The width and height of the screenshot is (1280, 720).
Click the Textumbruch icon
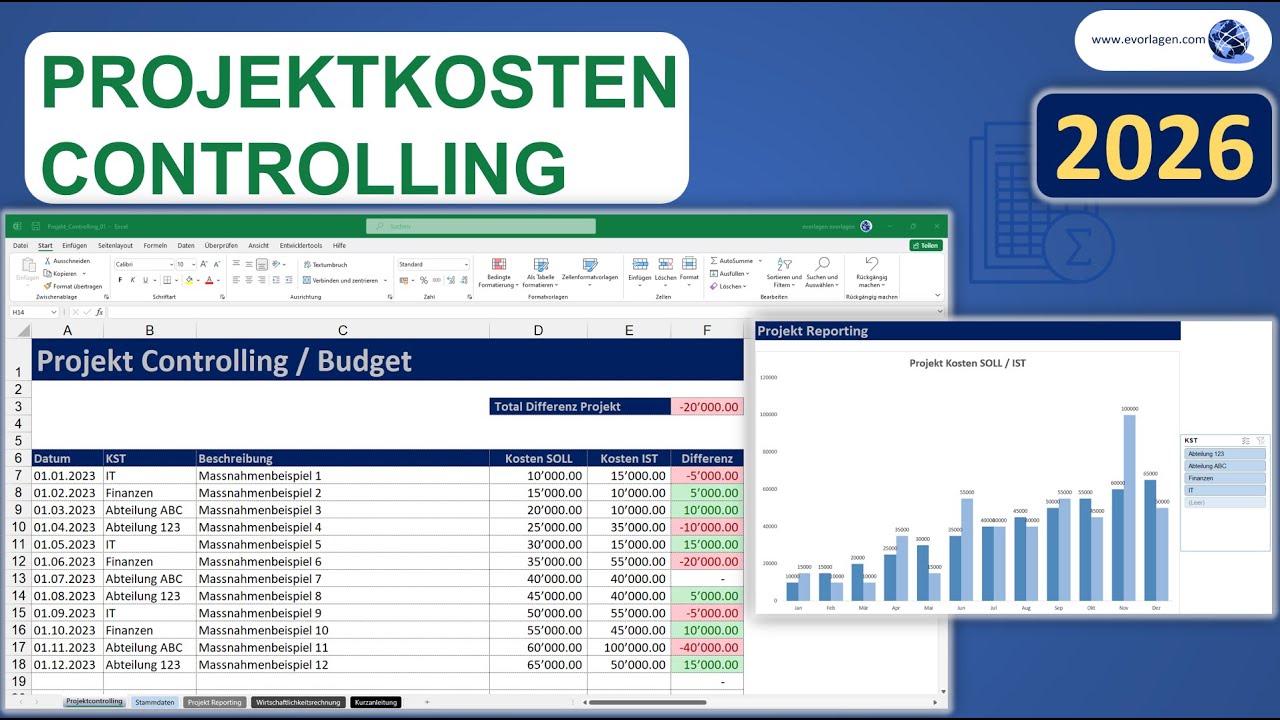pos(307,265)
